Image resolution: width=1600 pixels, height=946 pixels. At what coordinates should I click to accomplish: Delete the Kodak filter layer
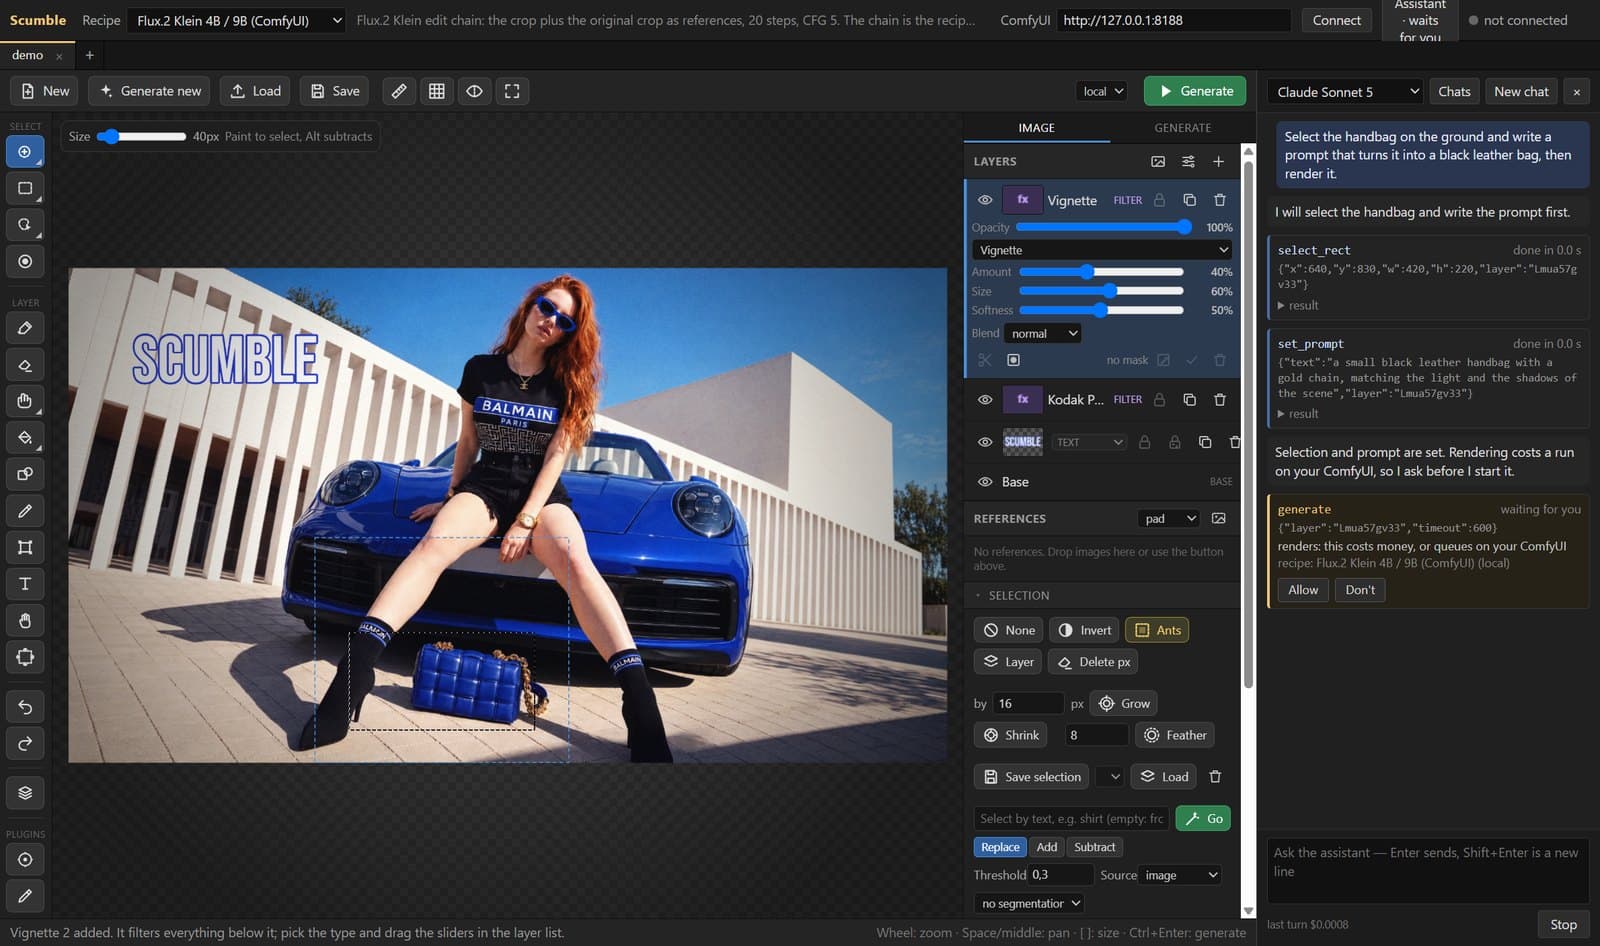tap(1220, 399)
